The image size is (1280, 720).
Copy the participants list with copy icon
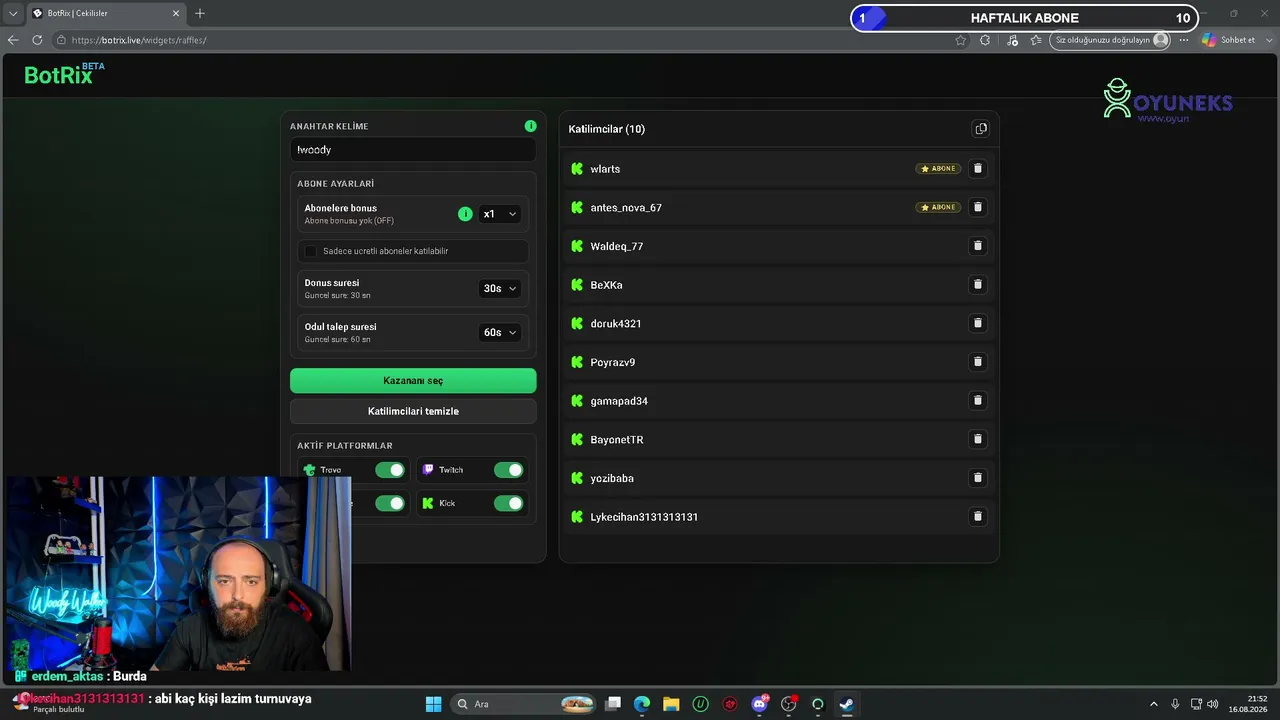980,129
